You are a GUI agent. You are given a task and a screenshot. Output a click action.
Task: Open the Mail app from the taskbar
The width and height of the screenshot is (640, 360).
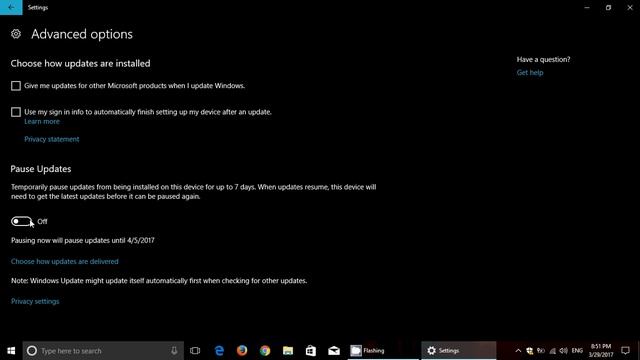tap(334, 351)
